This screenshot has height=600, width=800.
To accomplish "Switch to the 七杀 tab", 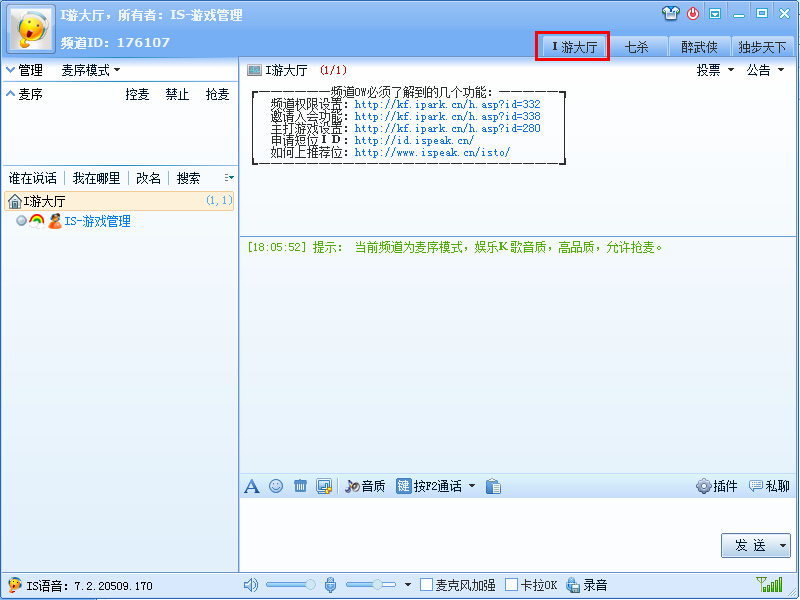I will 637,47.
